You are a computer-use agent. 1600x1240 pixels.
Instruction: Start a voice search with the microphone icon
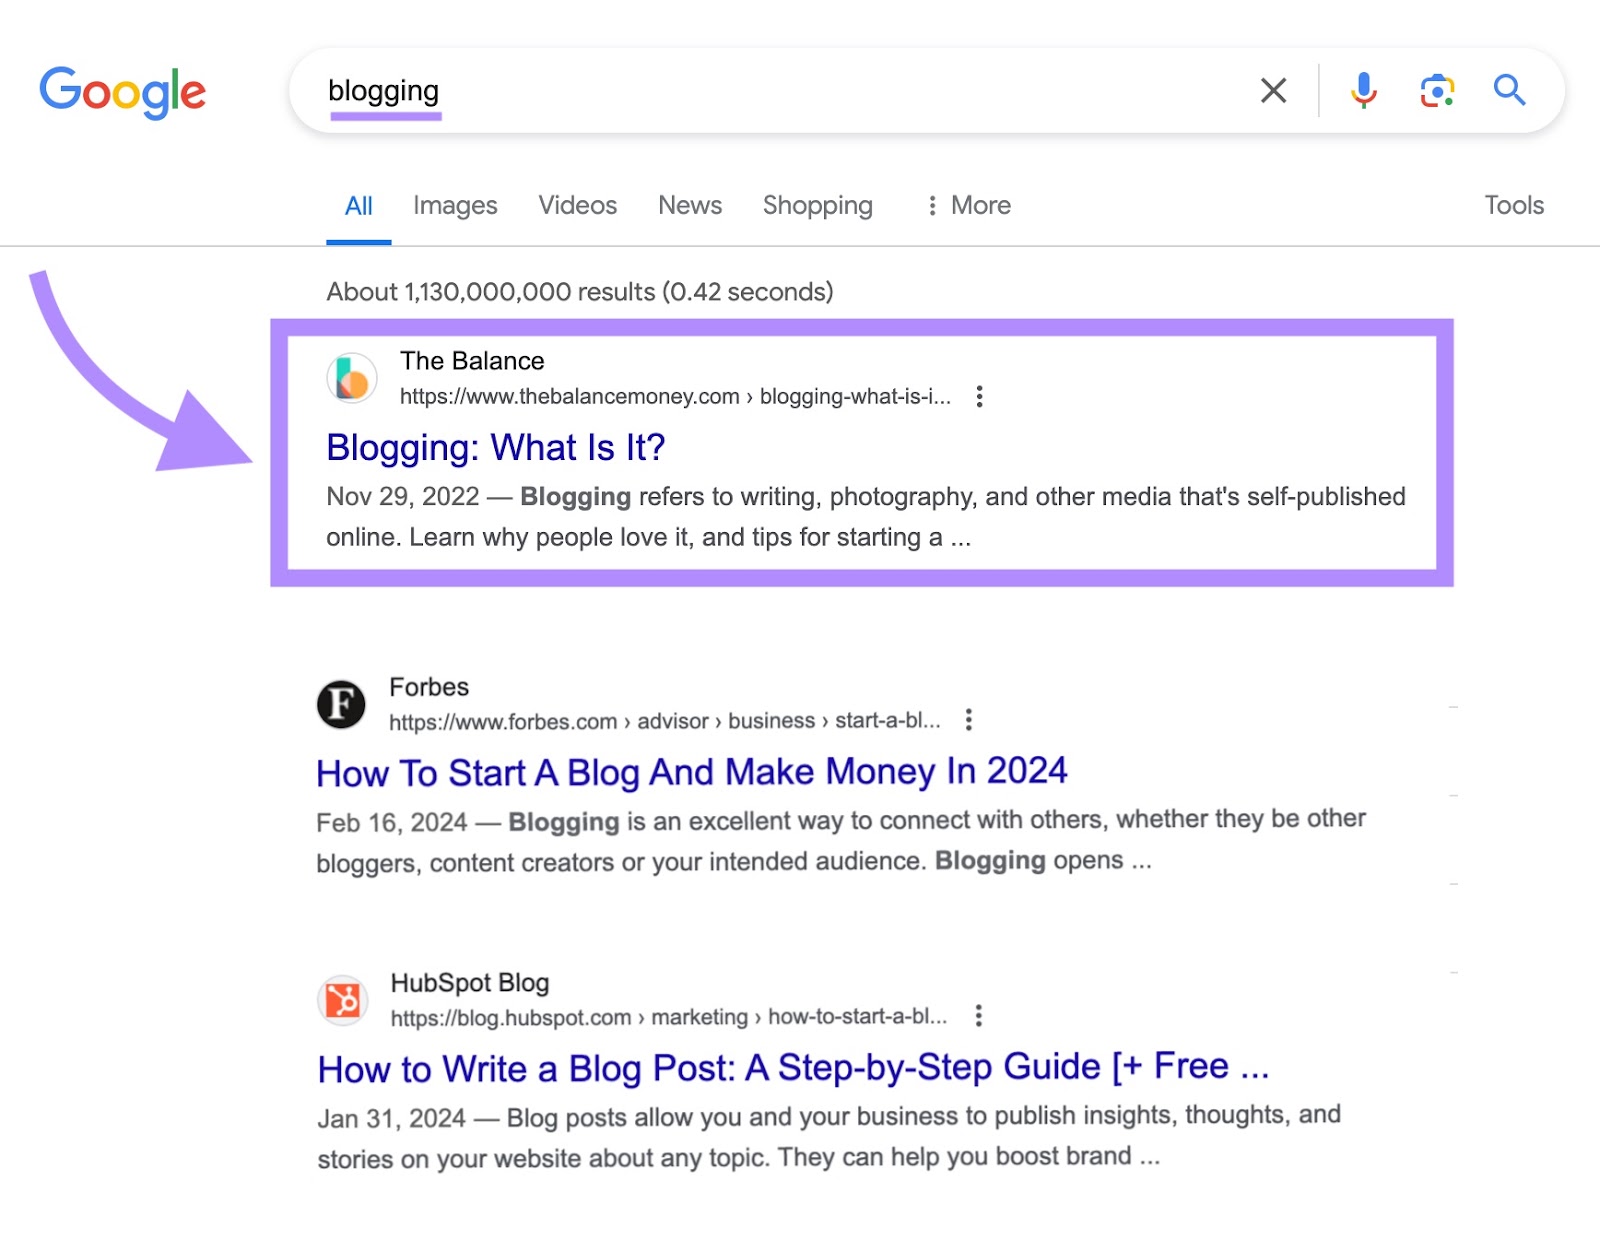[x=1361, y=91]
